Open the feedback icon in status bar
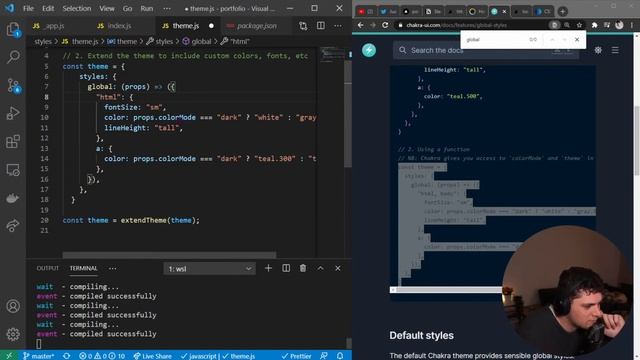 pyautogui.click(x=324, y=356)
